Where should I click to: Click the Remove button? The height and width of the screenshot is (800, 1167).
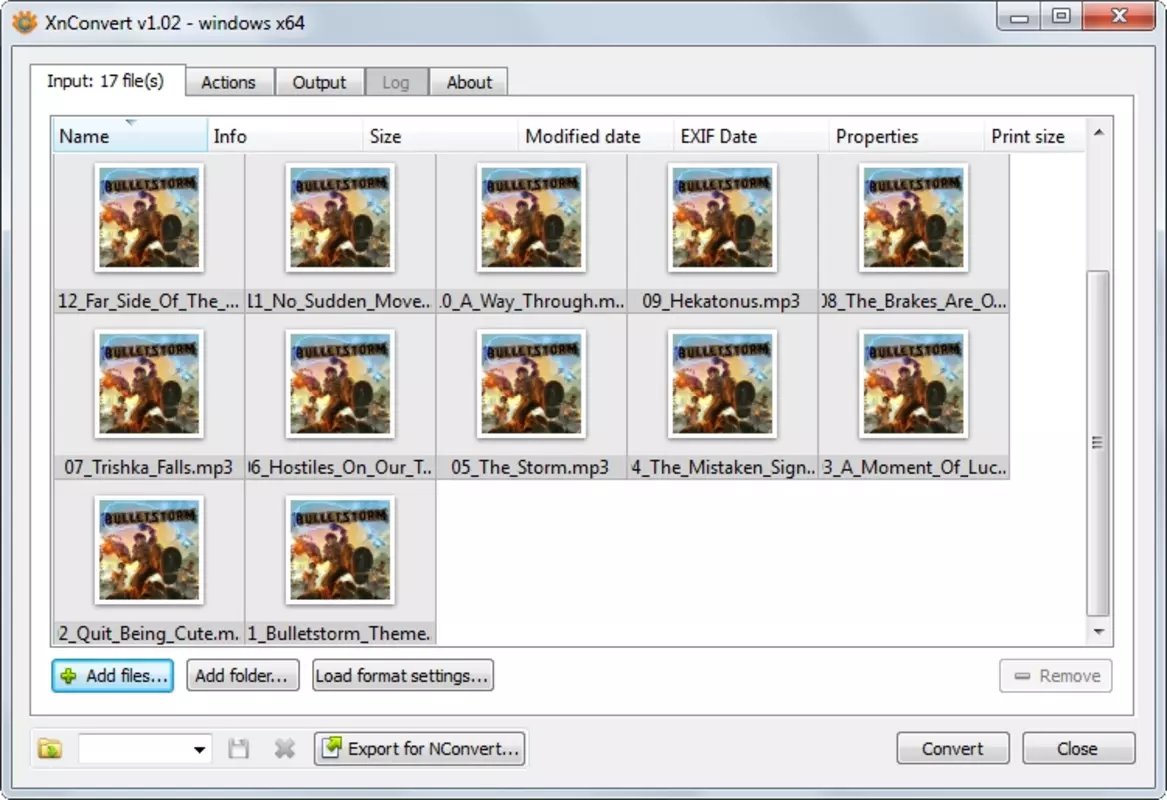[1056, 676]
